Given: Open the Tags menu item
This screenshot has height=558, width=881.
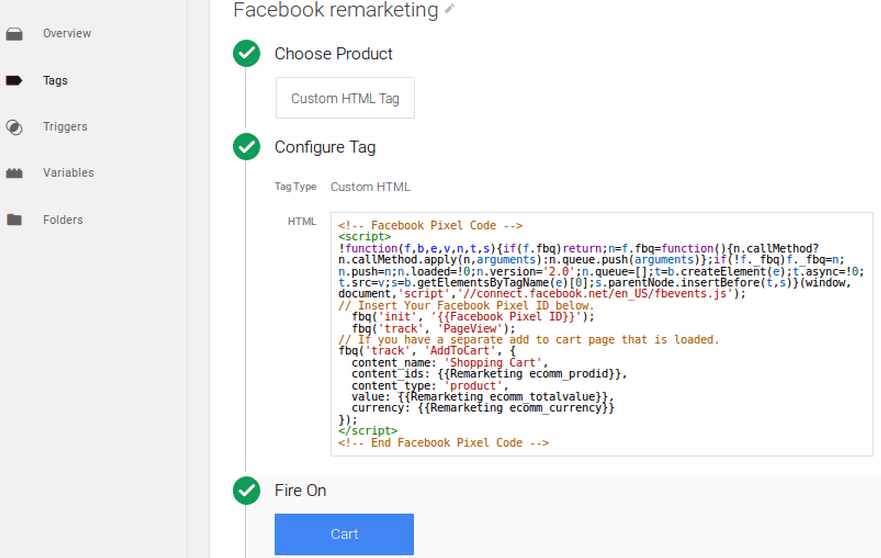Looking at the screenshot, I should tap(55, 80).
